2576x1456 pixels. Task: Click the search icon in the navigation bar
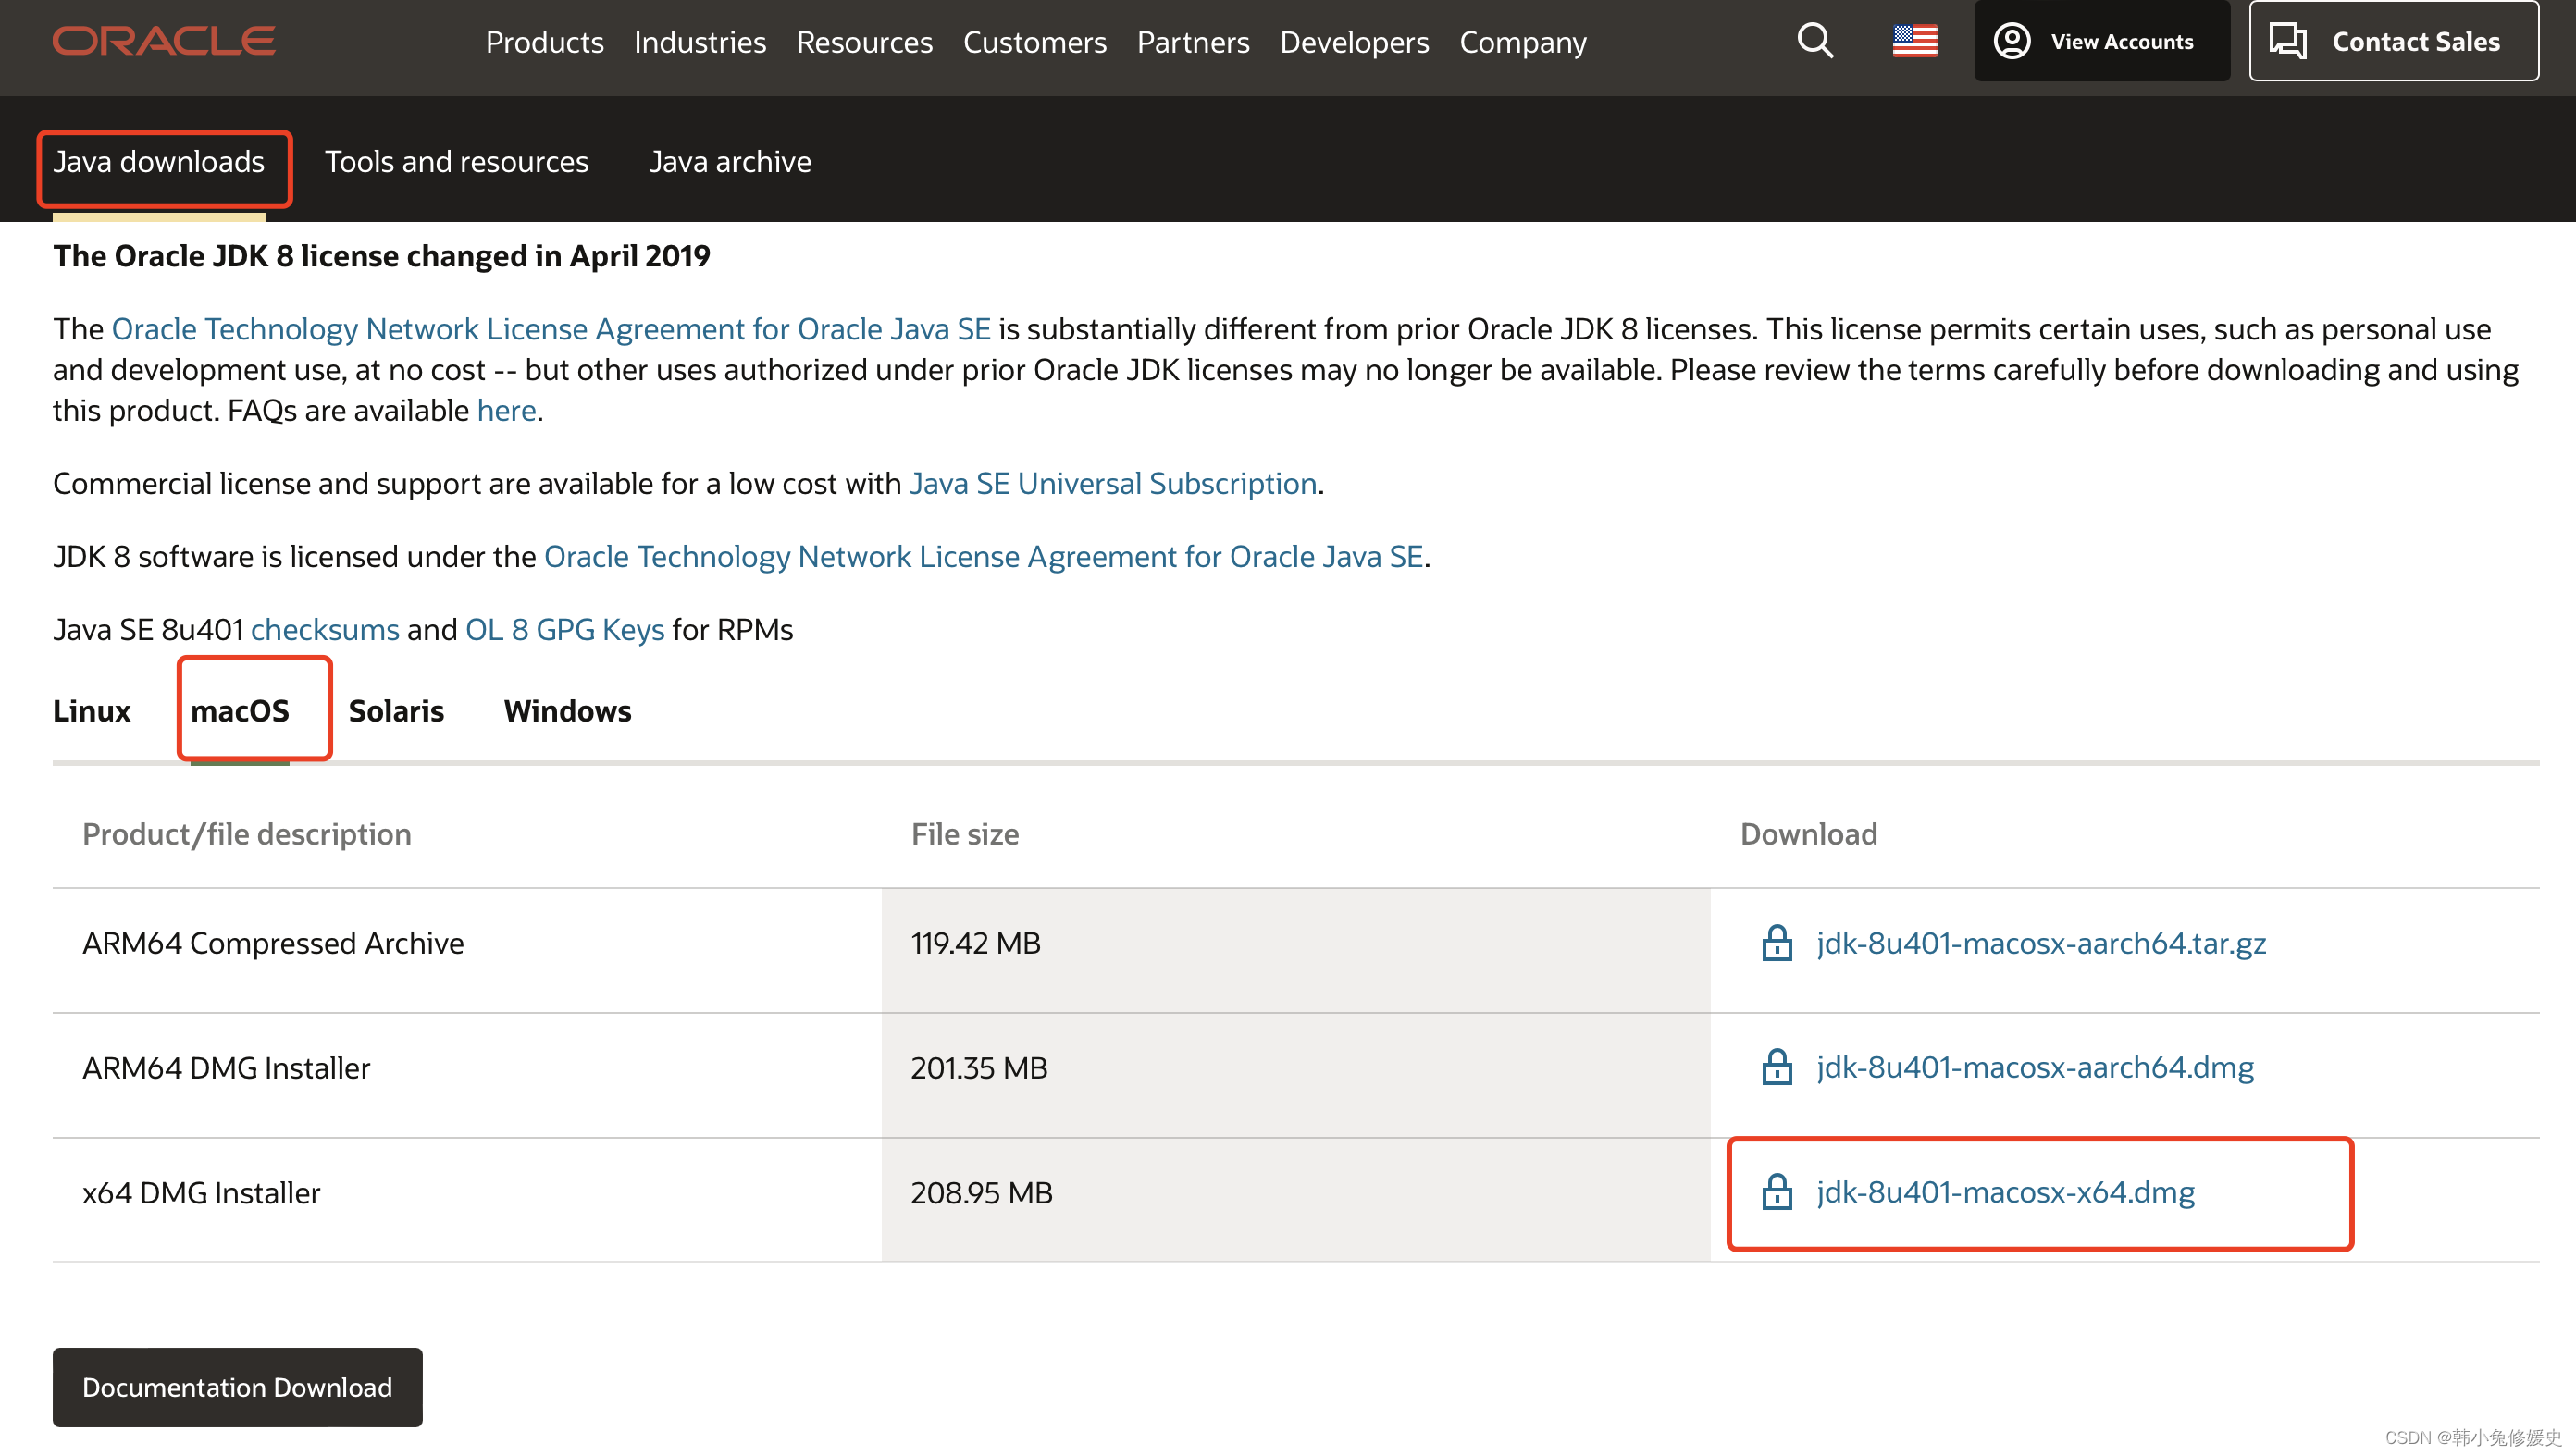(x=1814, y=39)
